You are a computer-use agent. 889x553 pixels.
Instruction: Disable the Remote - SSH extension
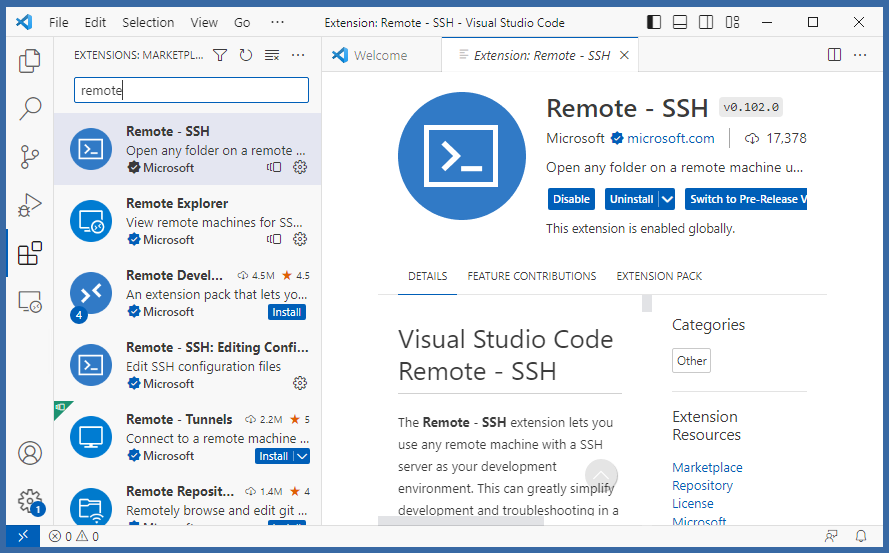(x=571, y=199)
